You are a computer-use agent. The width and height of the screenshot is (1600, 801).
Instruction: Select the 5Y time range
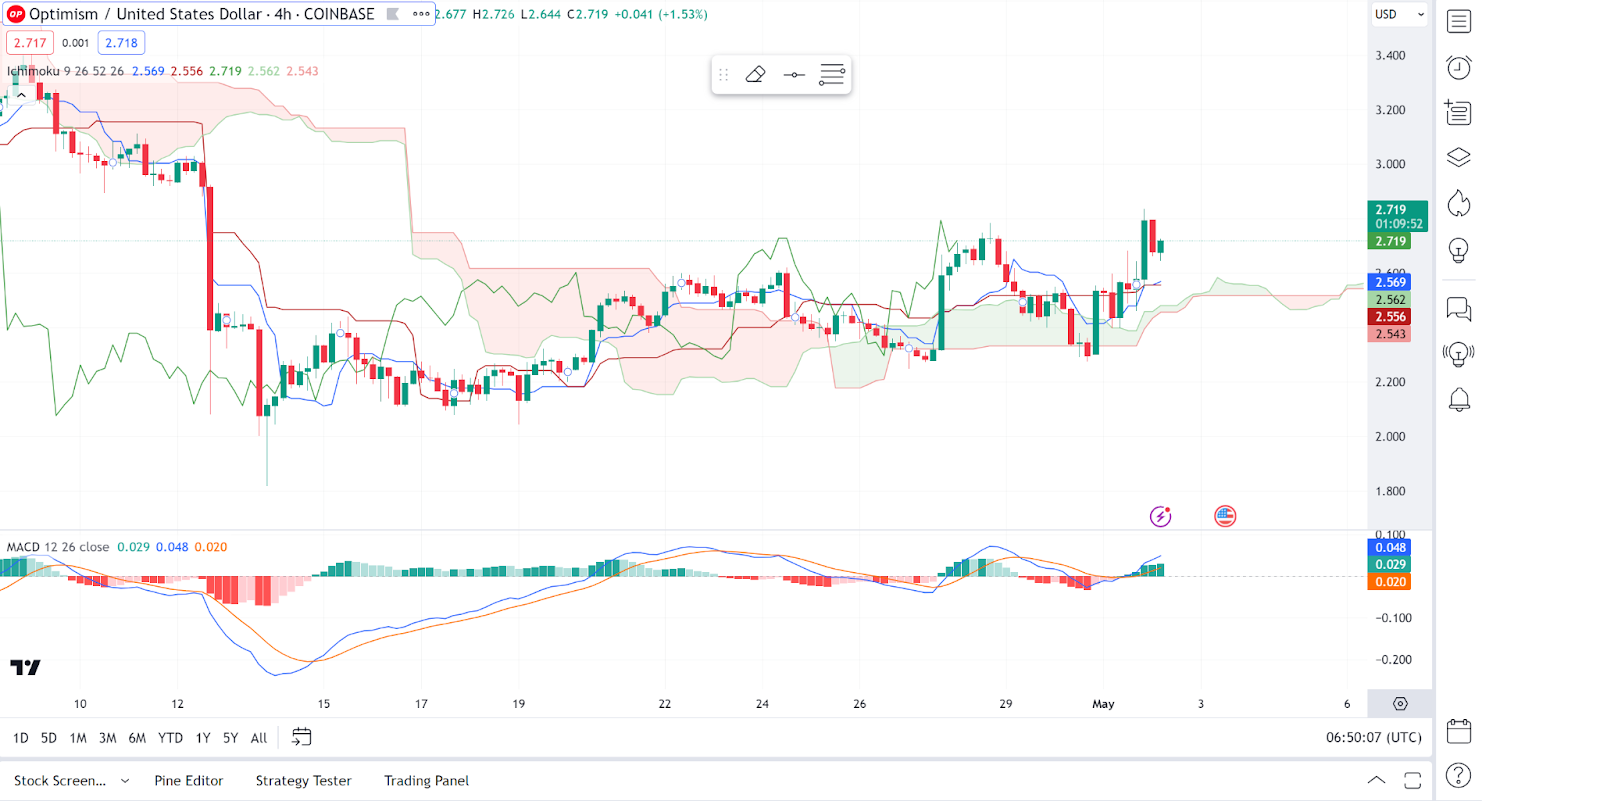231,738
